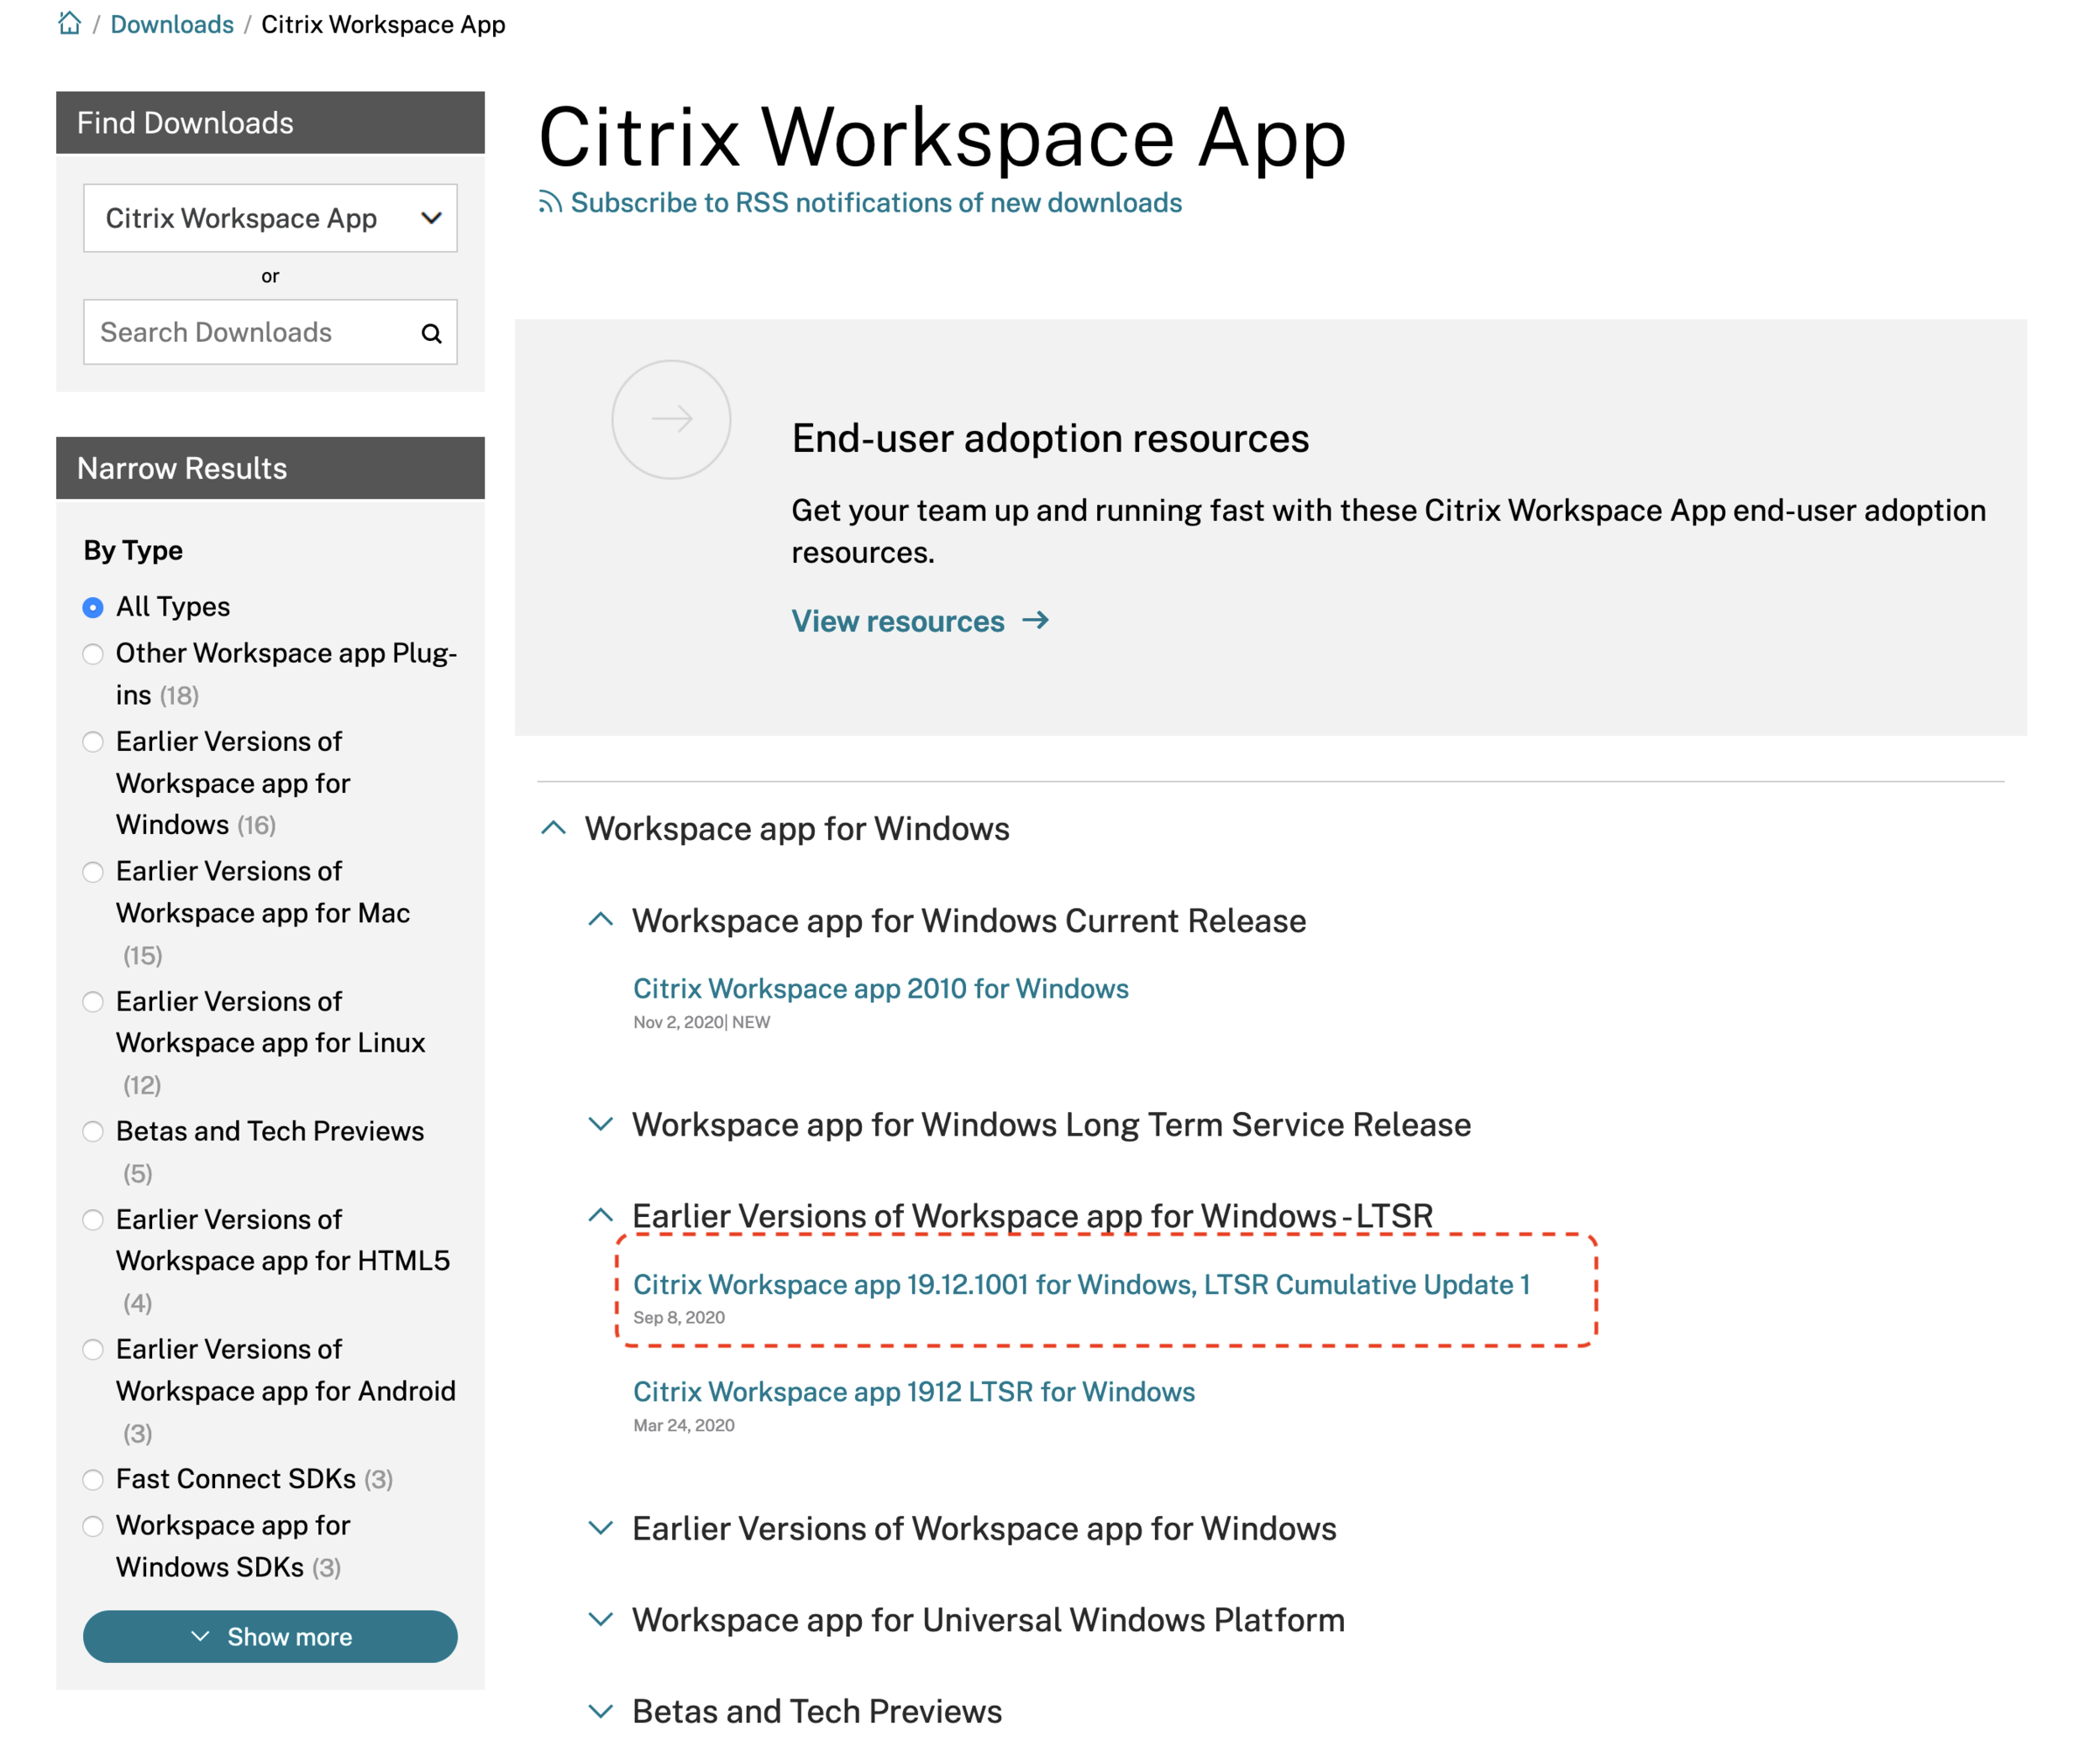
Task: Select Betas and Tech Previews radio button
Action: [x=93, y=1132]
